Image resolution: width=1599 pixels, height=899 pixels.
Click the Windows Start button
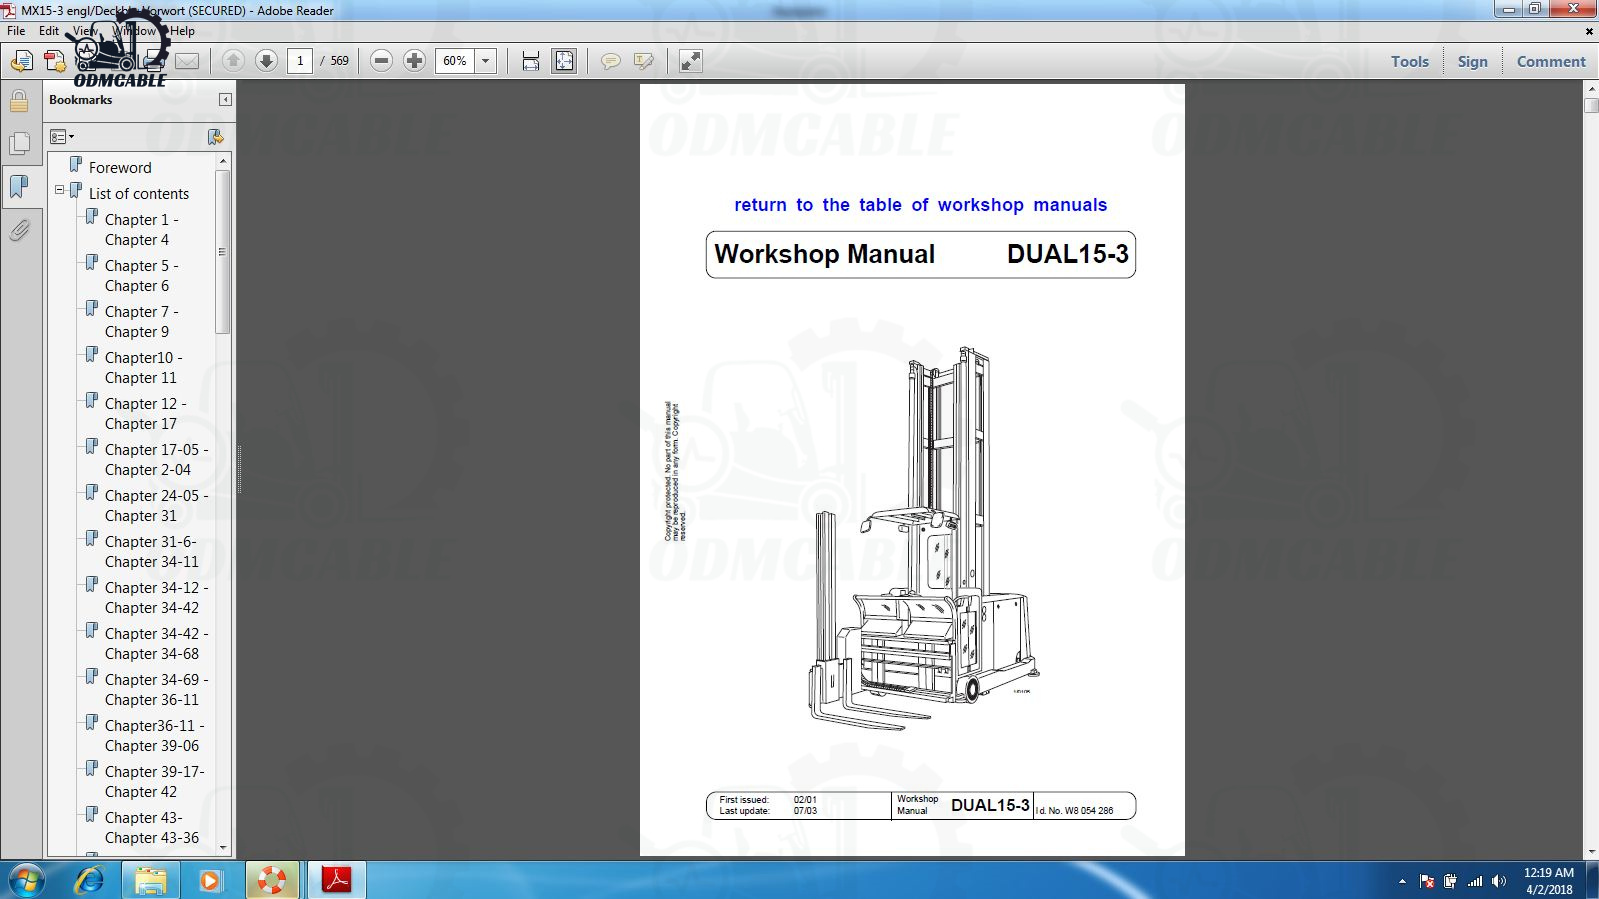pyautogui.click(x=27, y=880)
